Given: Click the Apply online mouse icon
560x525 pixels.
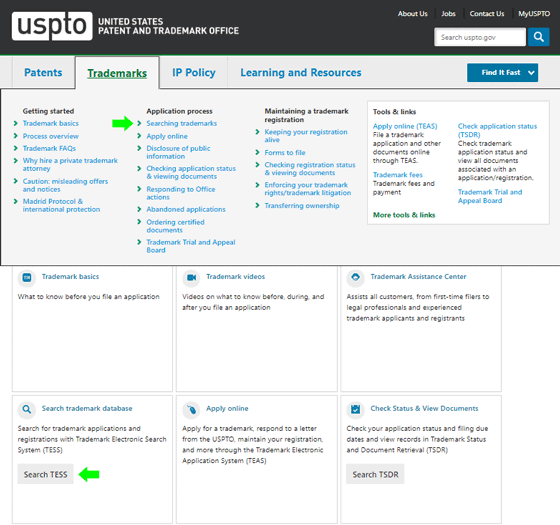Looking at the screenshot, I should (191, 409).
